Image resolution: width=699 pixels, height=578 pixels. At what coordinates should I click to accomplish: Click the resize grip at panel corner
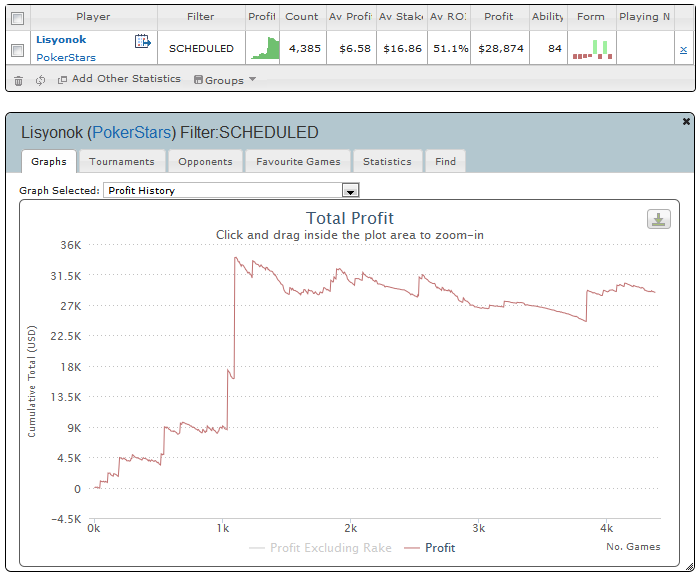(690, 567)
